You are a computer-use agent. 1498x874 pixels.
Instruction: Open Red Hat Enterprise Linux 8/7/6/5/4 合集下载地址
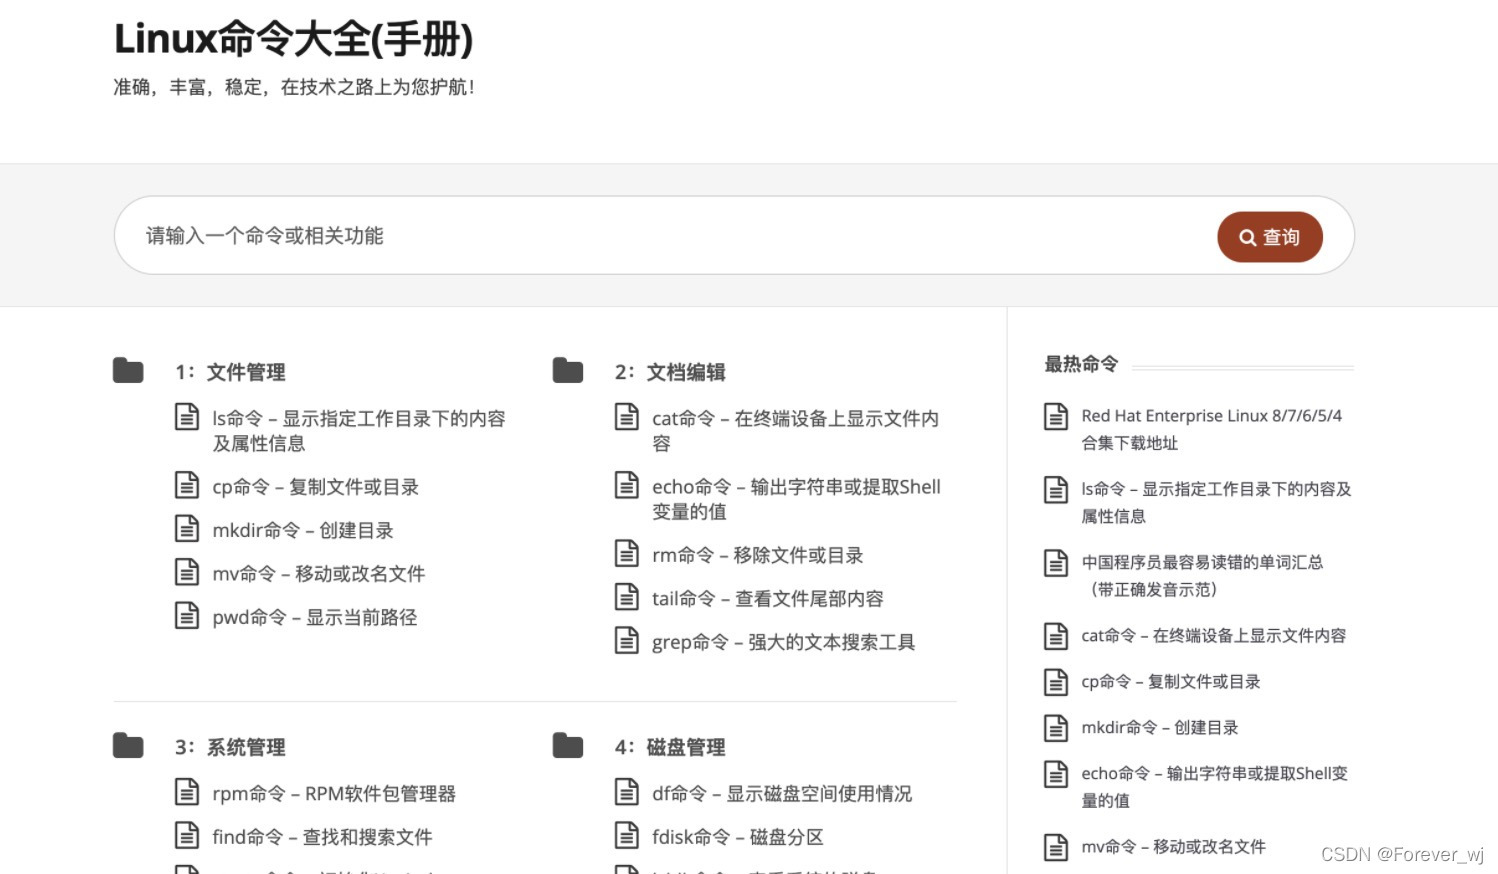(1212, 429)
